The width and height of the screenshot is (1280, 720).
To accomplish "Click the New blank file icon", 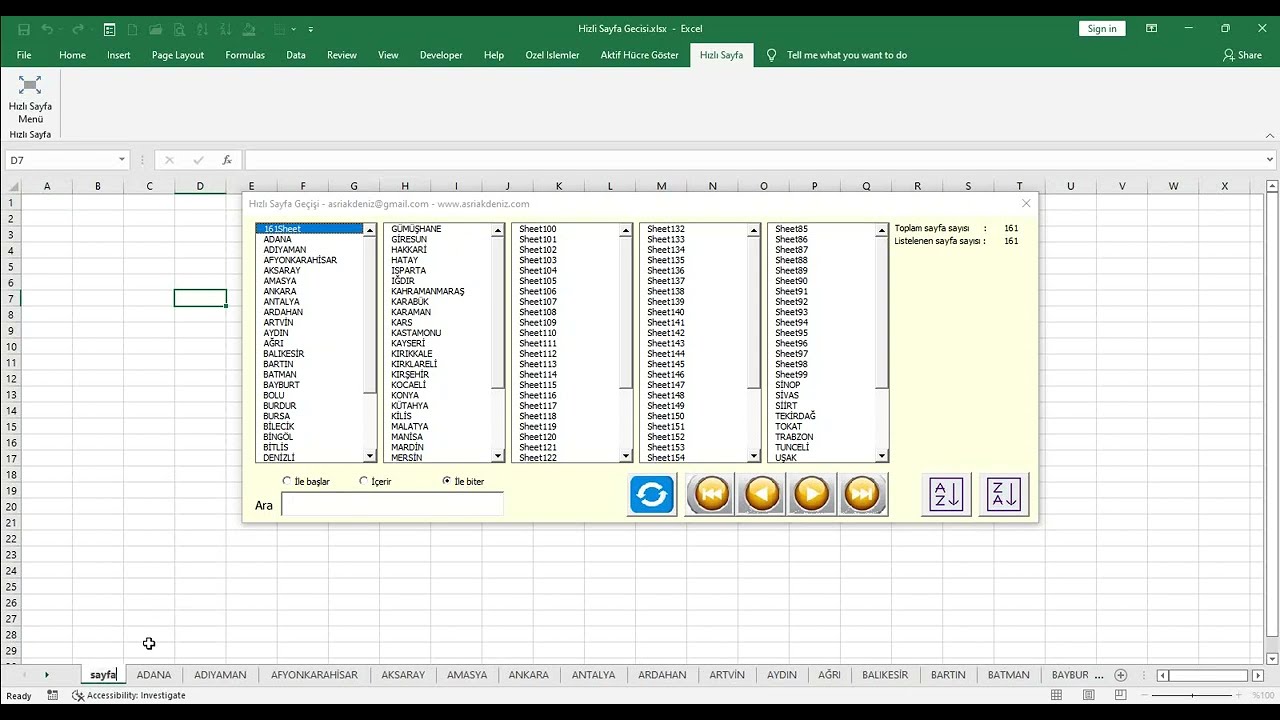I will click(133, 29).
